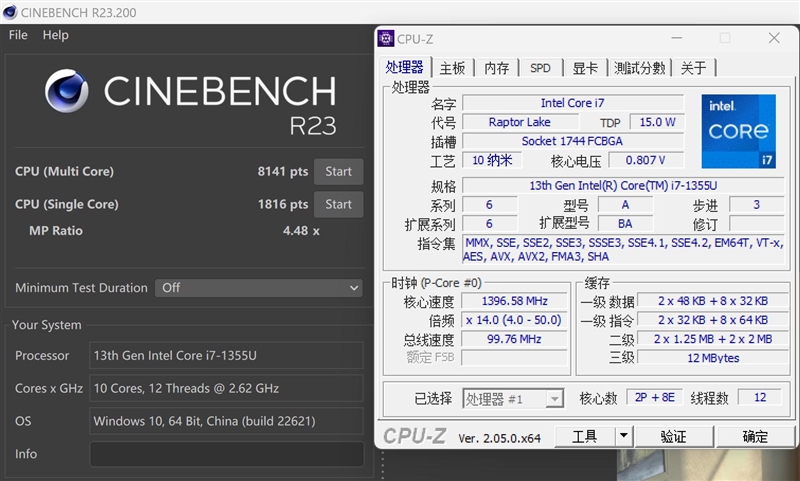Click the 验证 button in CPU-Z

[x=673, y=437]
